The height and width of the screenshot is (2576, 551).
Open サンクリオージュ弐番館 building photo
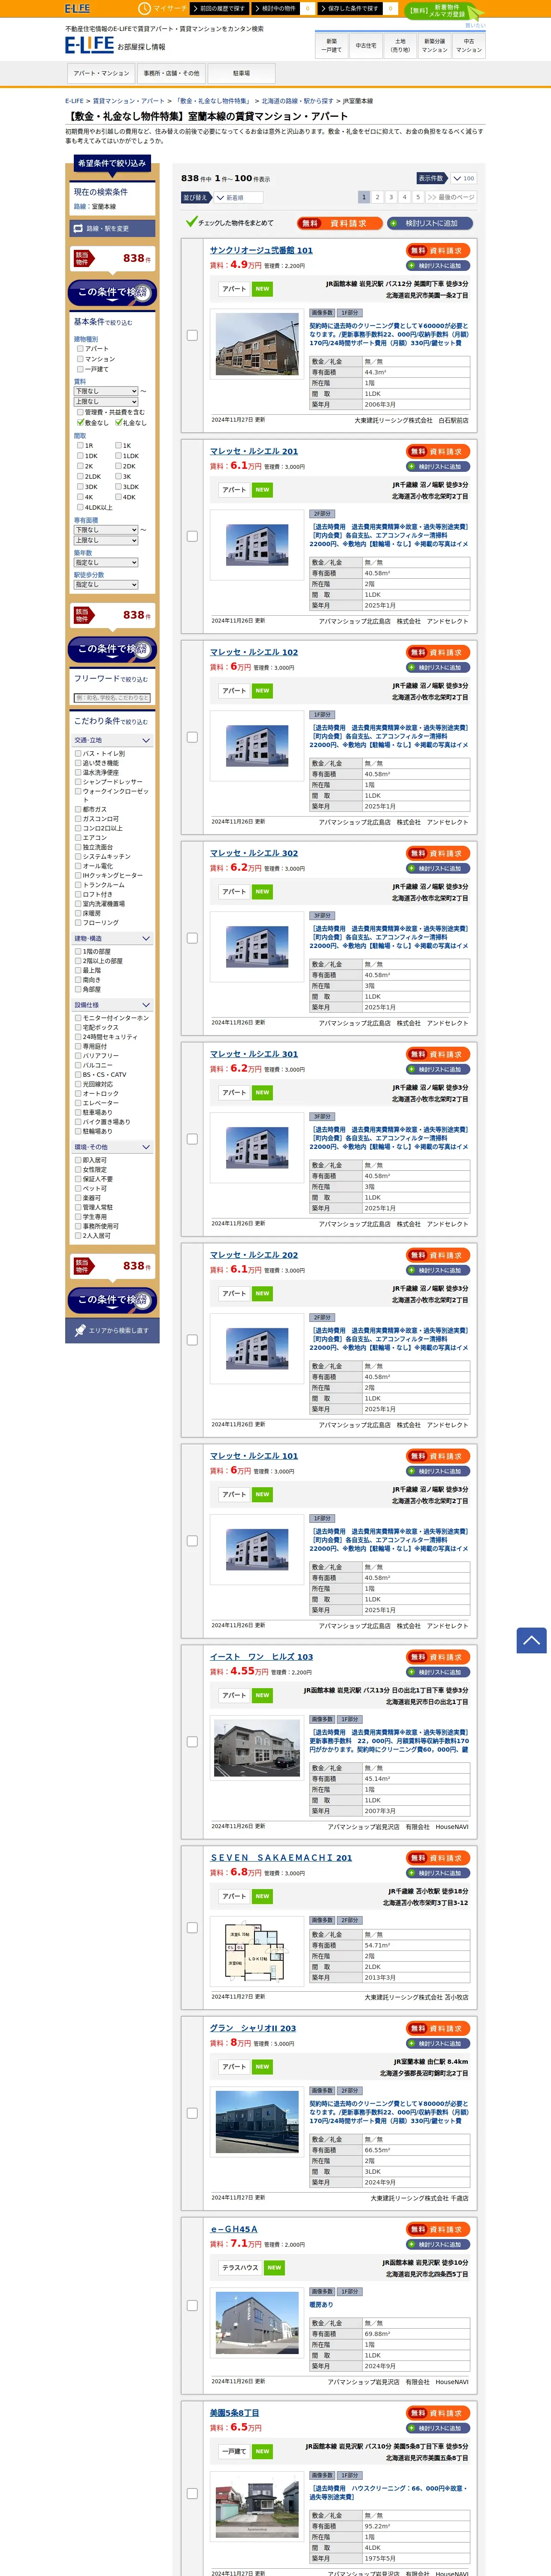tap(257, 344)
